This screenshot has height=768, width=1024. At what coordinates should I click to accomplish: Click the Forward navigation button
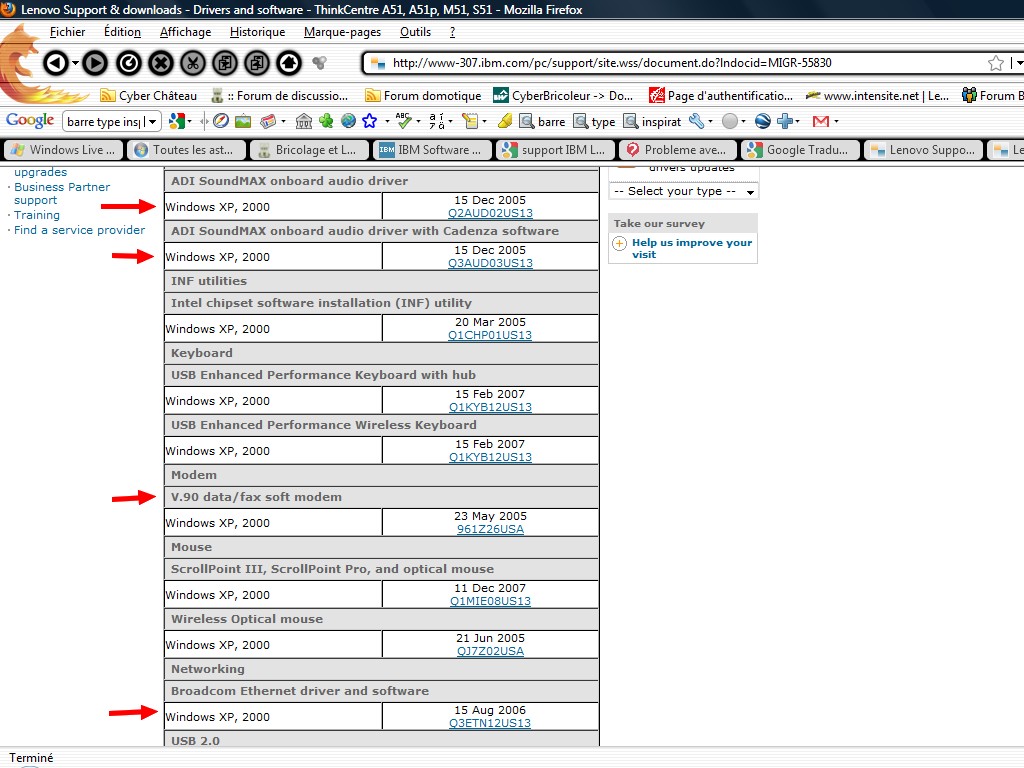click(95, 63)
